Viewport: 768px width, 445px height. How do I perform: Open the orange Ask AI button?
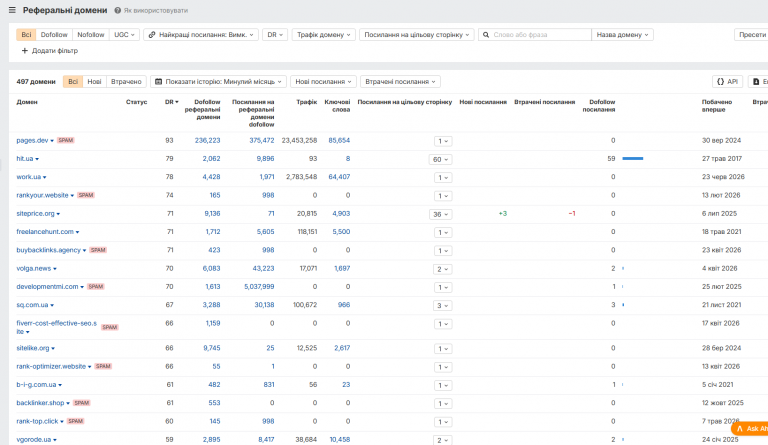(750, 428)
